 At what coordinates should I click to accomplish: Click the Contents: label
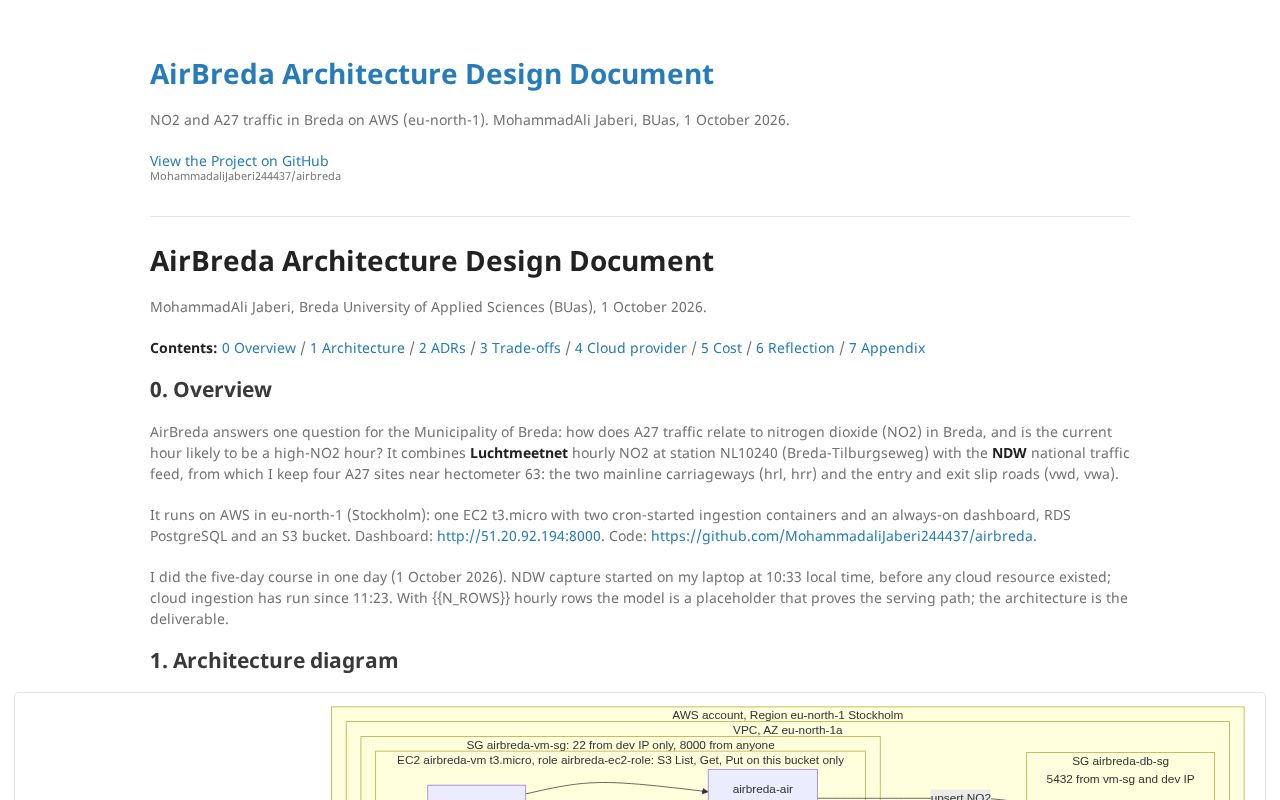pyautogui.click(x=184, y=348)
